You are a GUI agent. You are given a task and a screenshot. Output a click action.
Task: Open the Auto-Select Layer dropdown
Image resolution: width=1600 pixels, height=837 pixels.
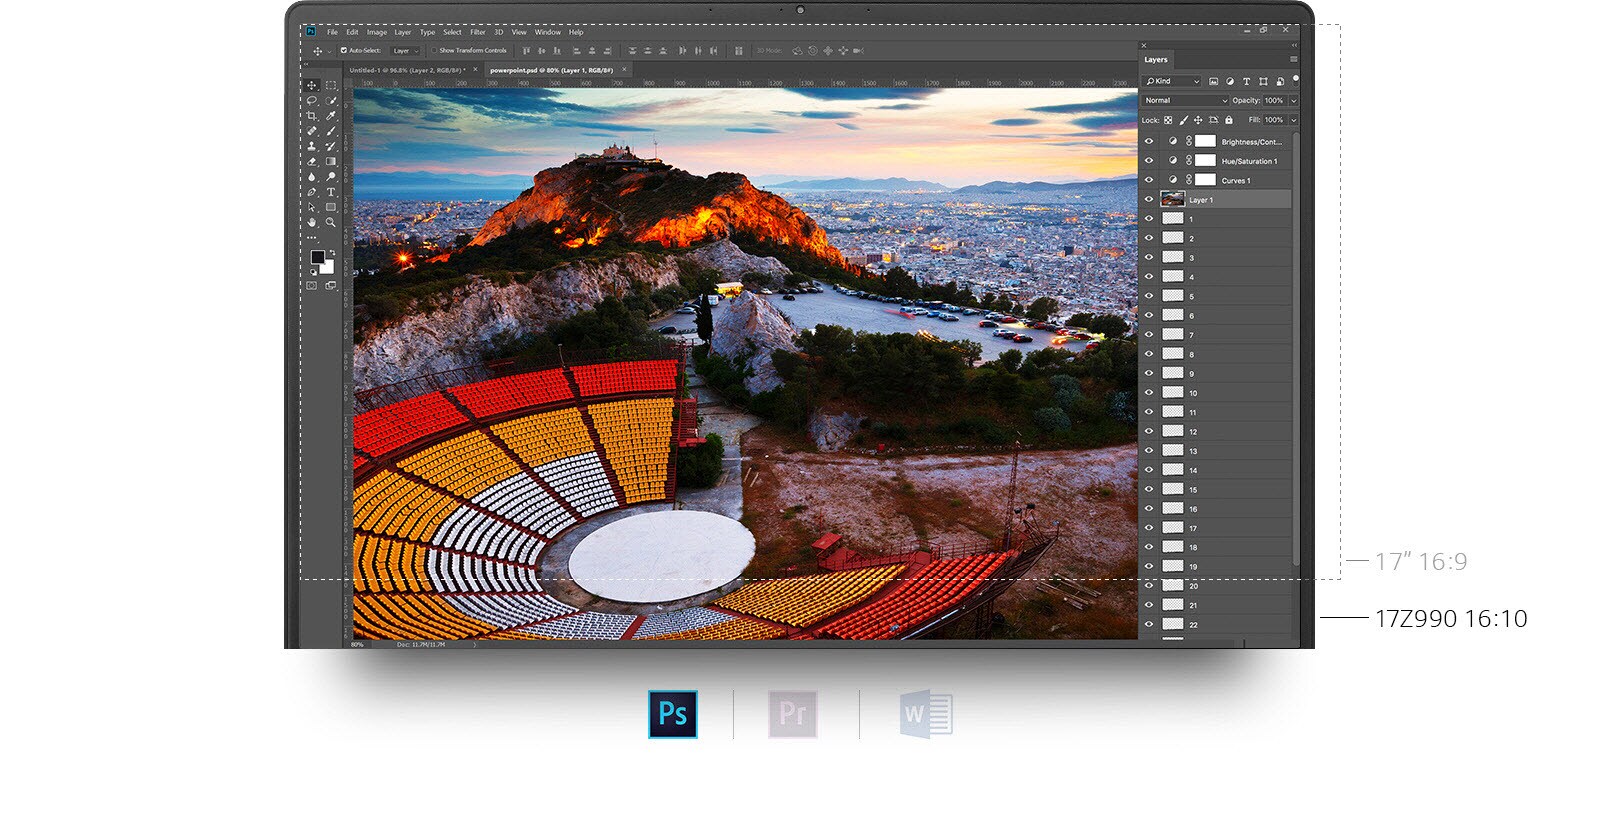point(404,50)
